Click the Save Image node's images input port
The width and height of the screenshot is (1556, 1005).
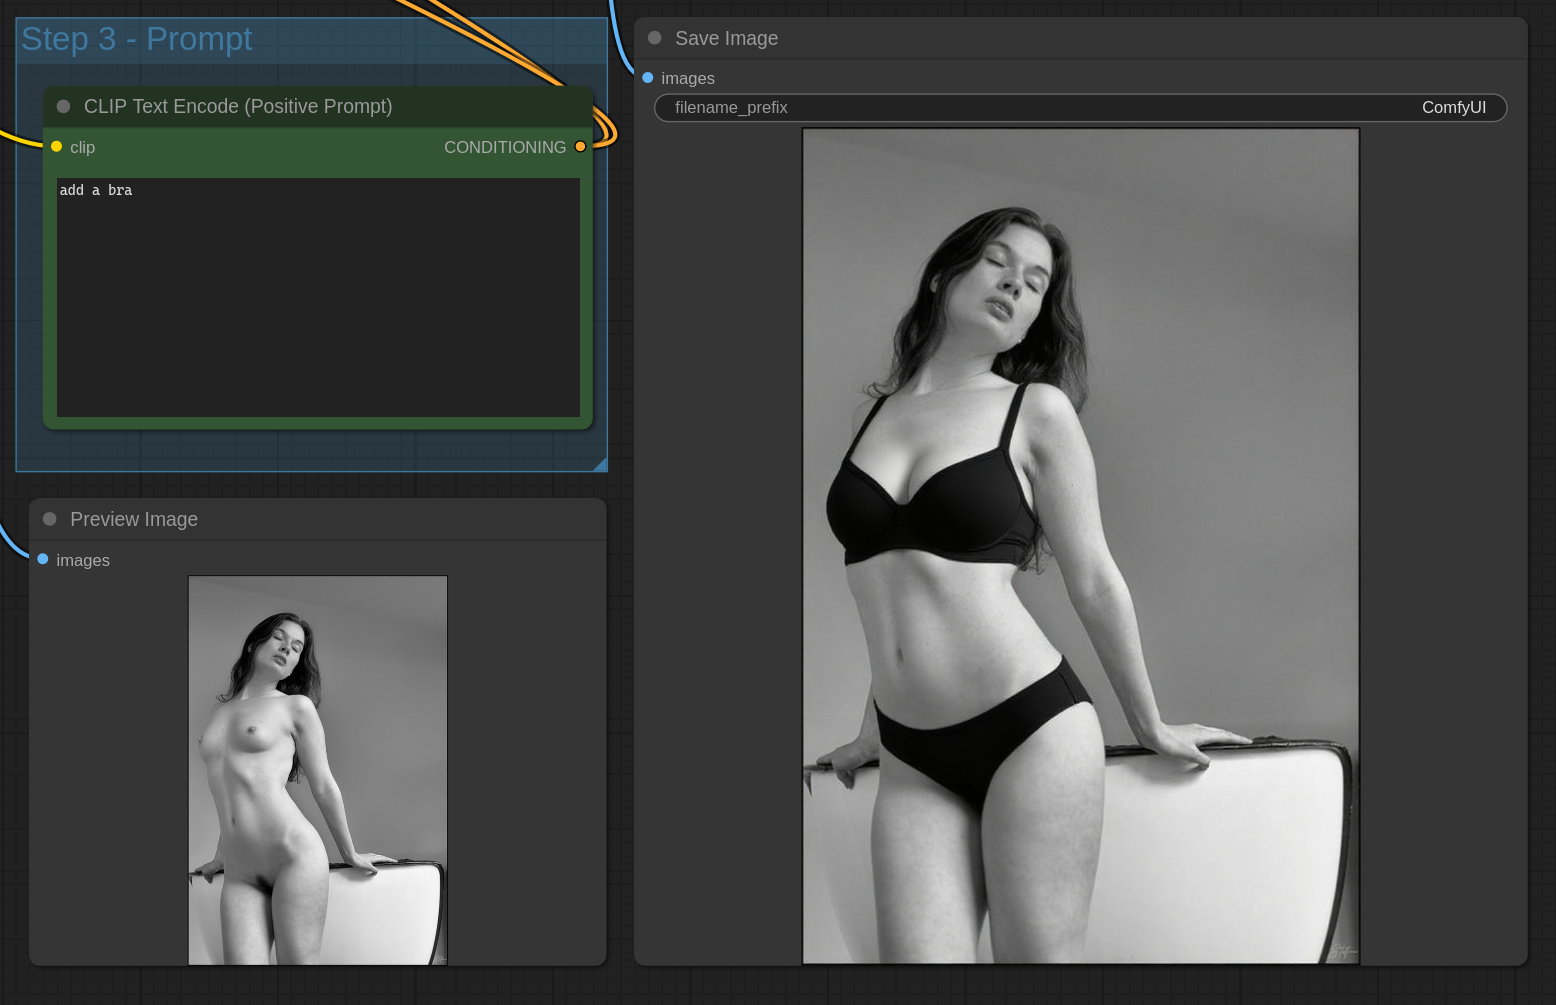[x=648, y=78]
